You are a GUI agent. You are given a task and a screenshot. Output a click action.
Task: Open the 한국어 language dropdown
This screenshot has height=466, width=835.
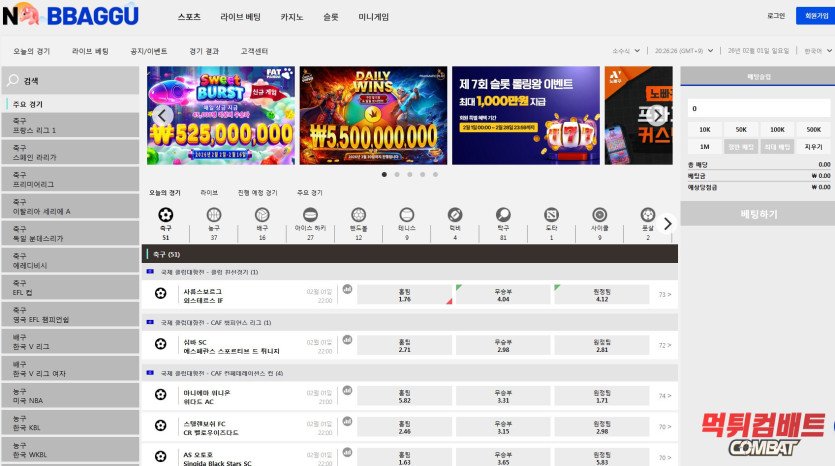[817, 51]
